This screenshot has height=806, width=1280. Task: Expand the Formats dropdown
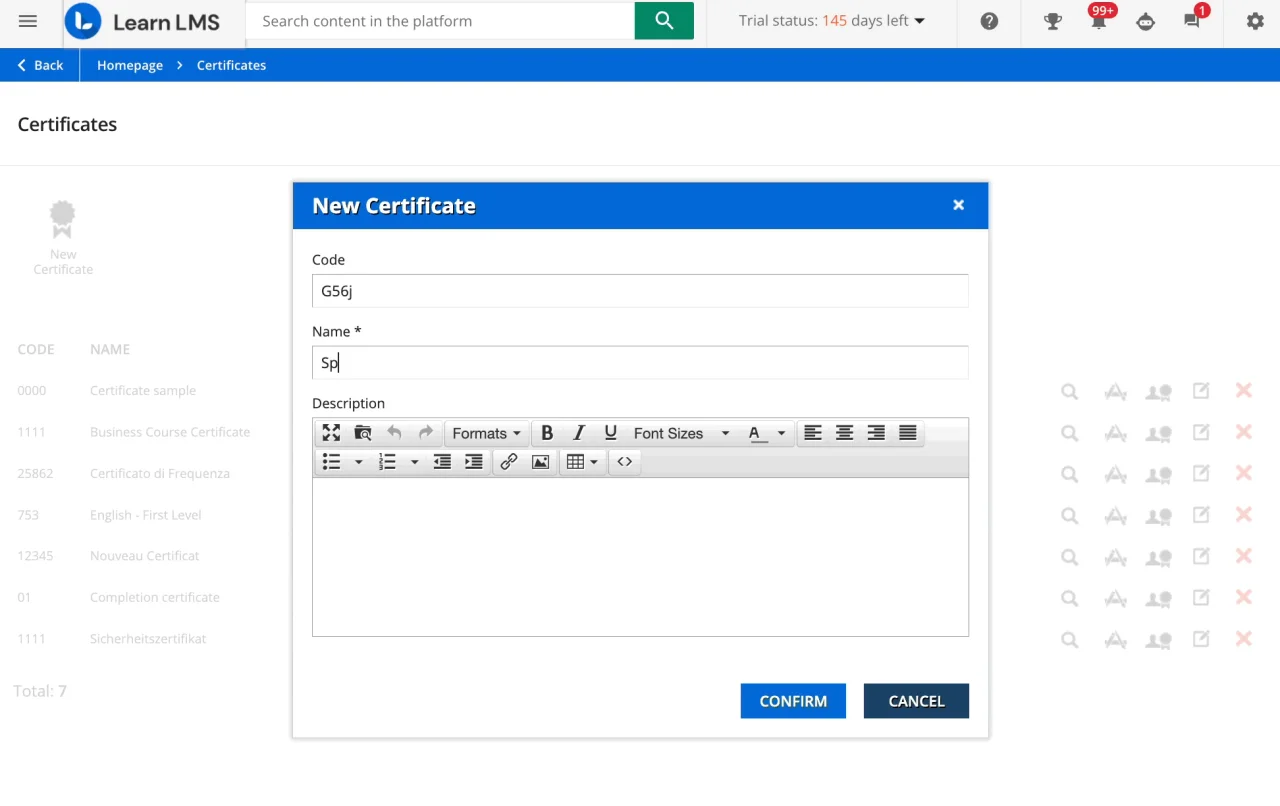click(x=486, y=433)
